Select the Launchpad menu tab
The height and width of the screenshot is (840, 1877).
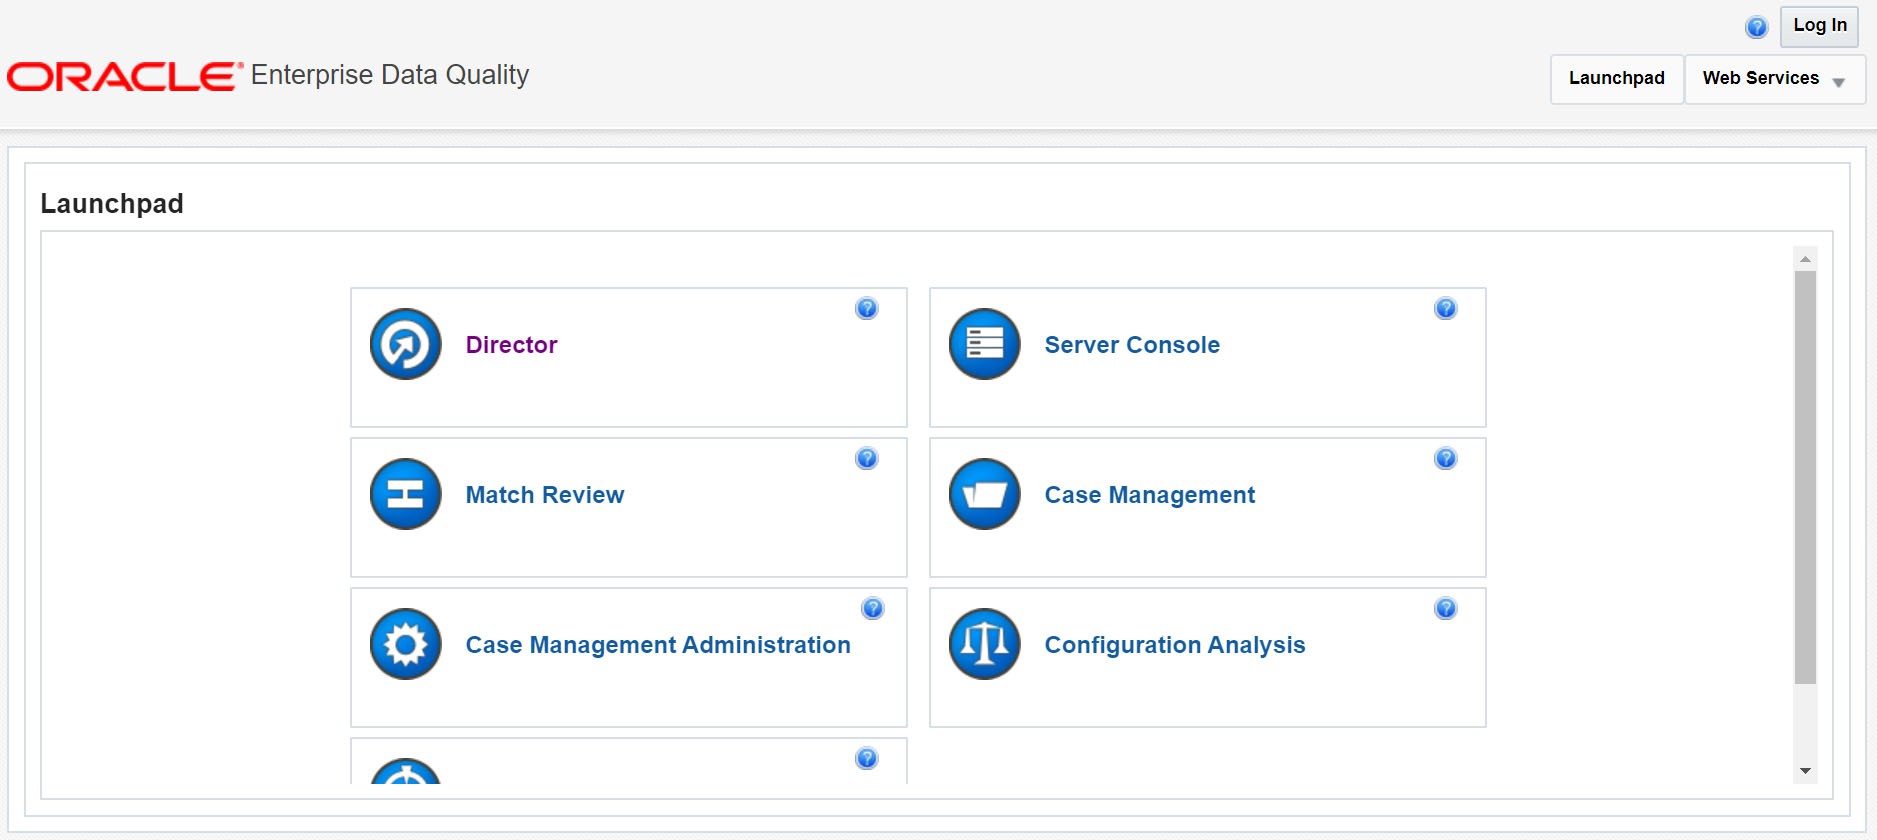pos(1617,79)
